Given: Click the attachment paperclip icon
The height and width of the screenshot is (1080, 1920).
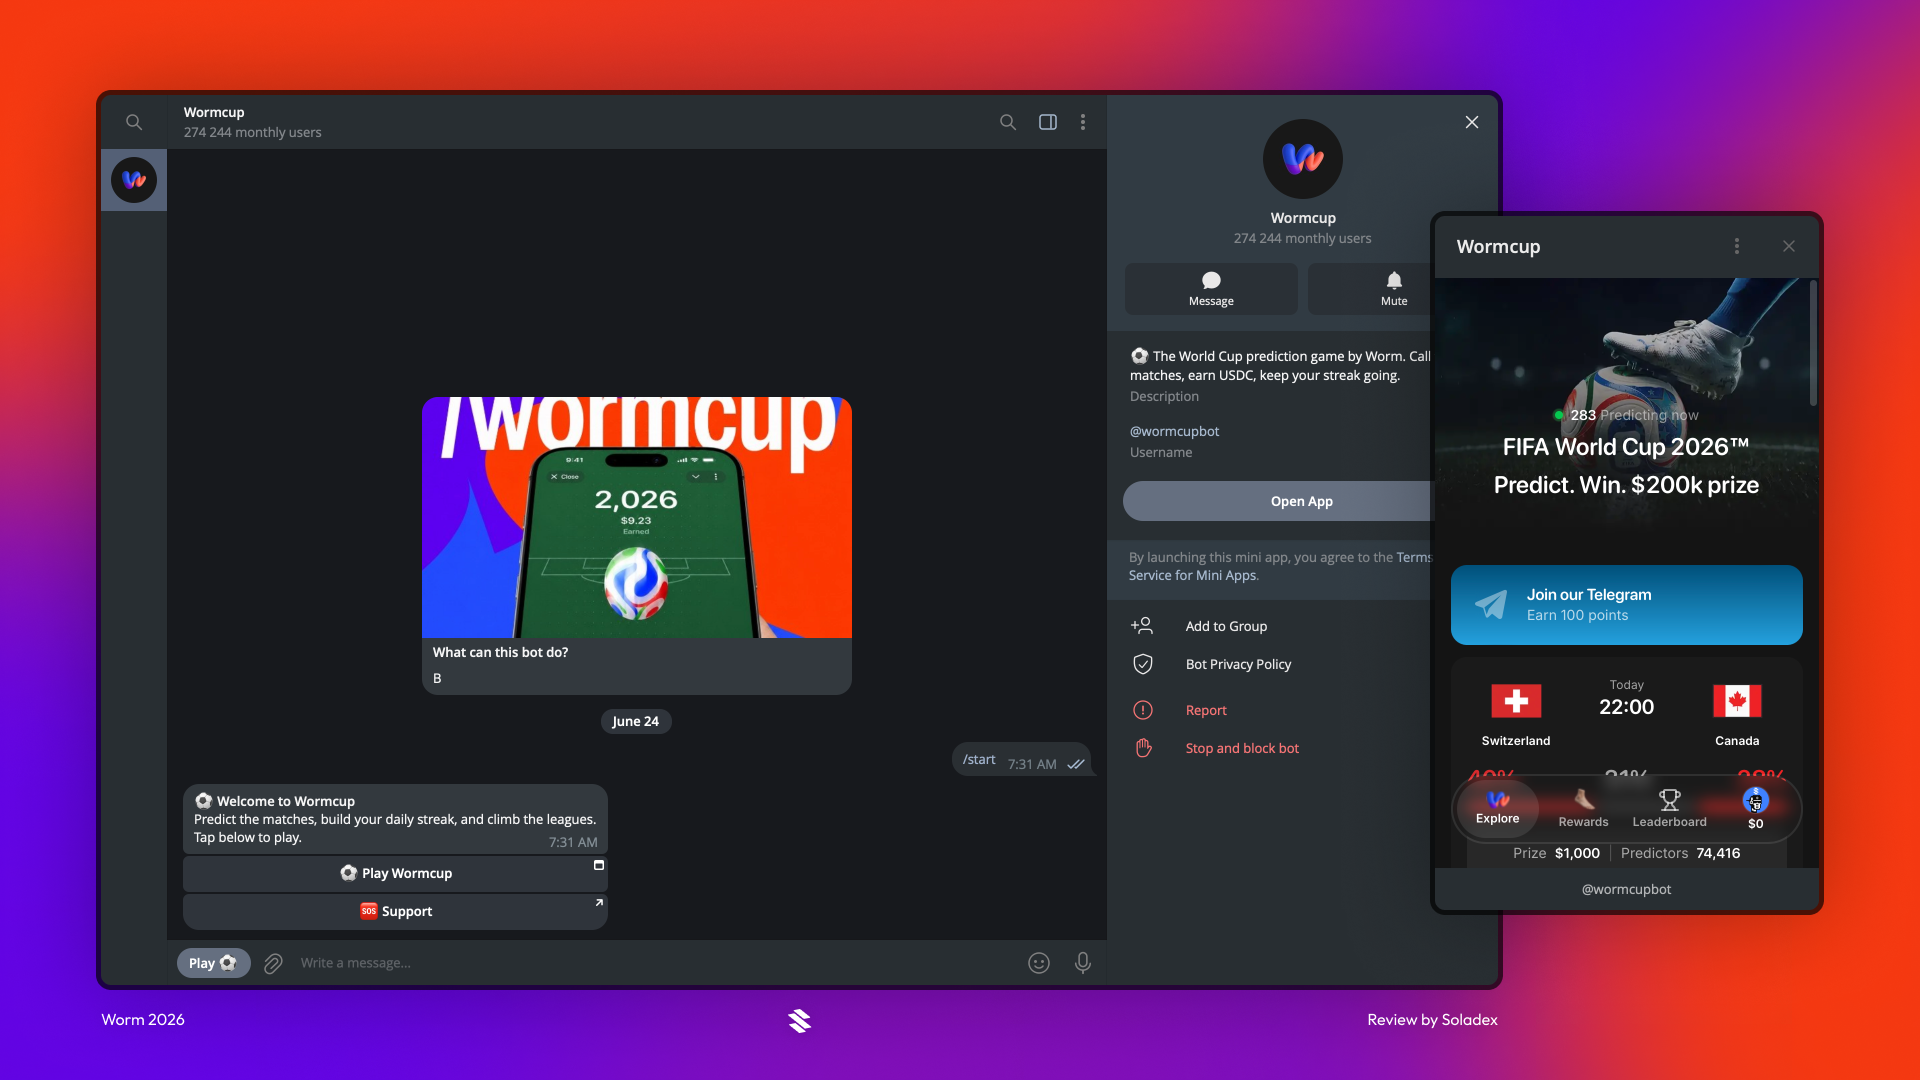Looking at the screenshot, I should coord(273,963).
